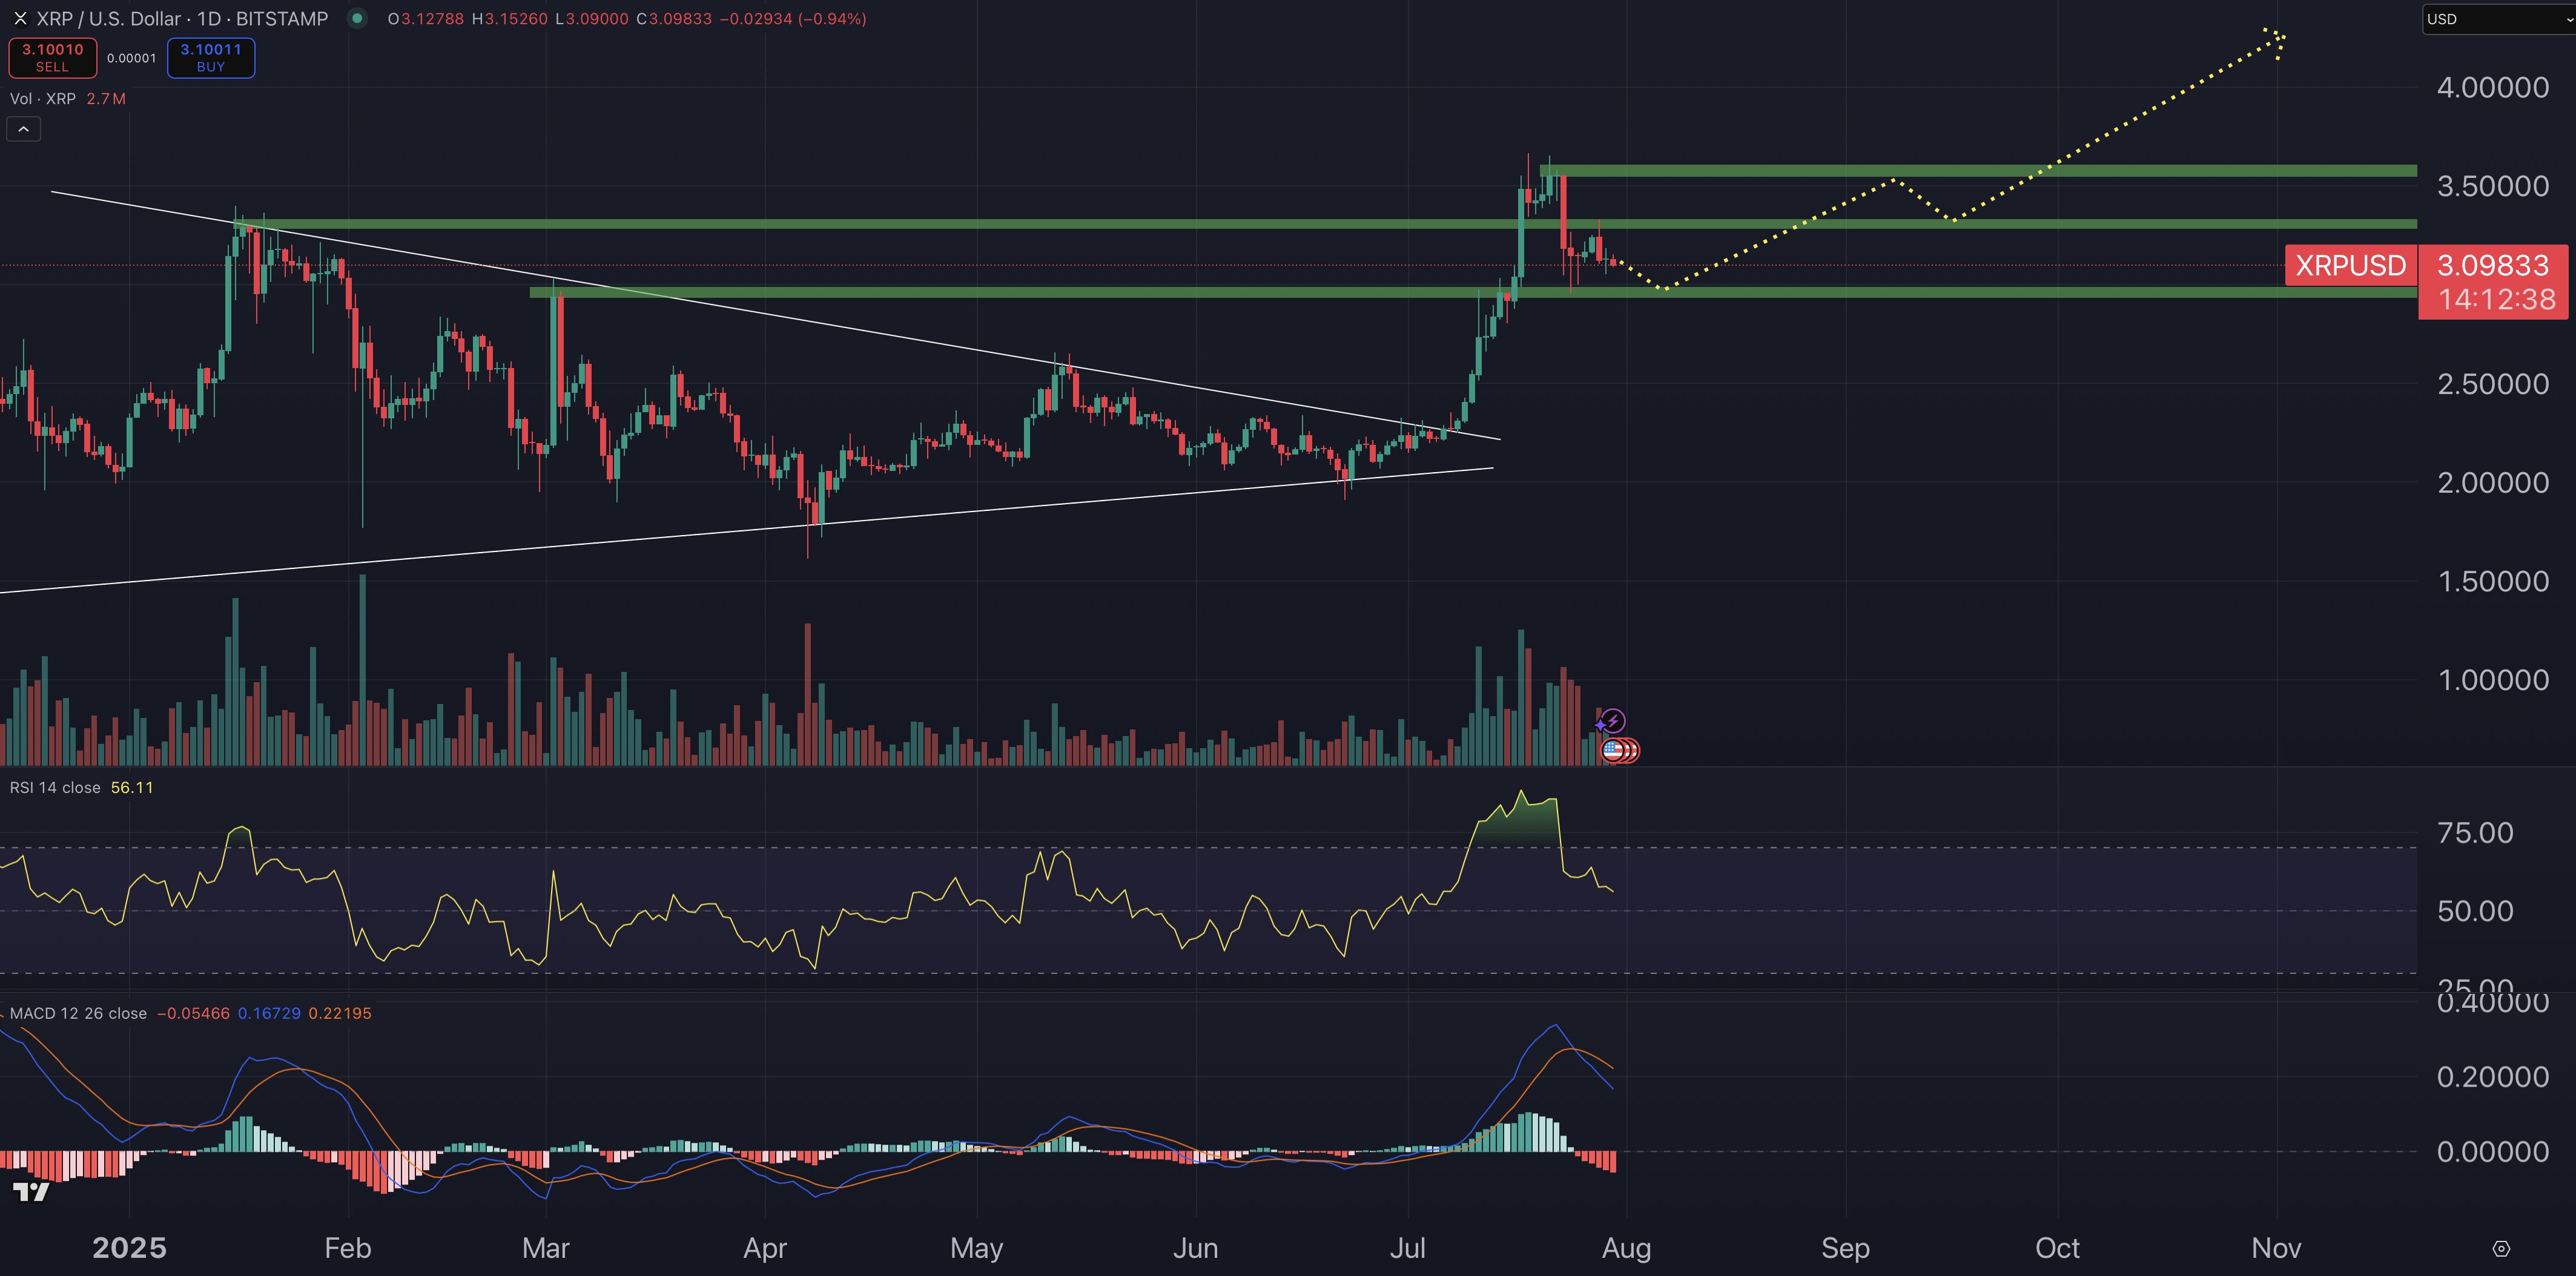The width and height of the screenshot is (2576, 1276).
Task: Click the May label on the time axis
Action: tap(977, 1249)
